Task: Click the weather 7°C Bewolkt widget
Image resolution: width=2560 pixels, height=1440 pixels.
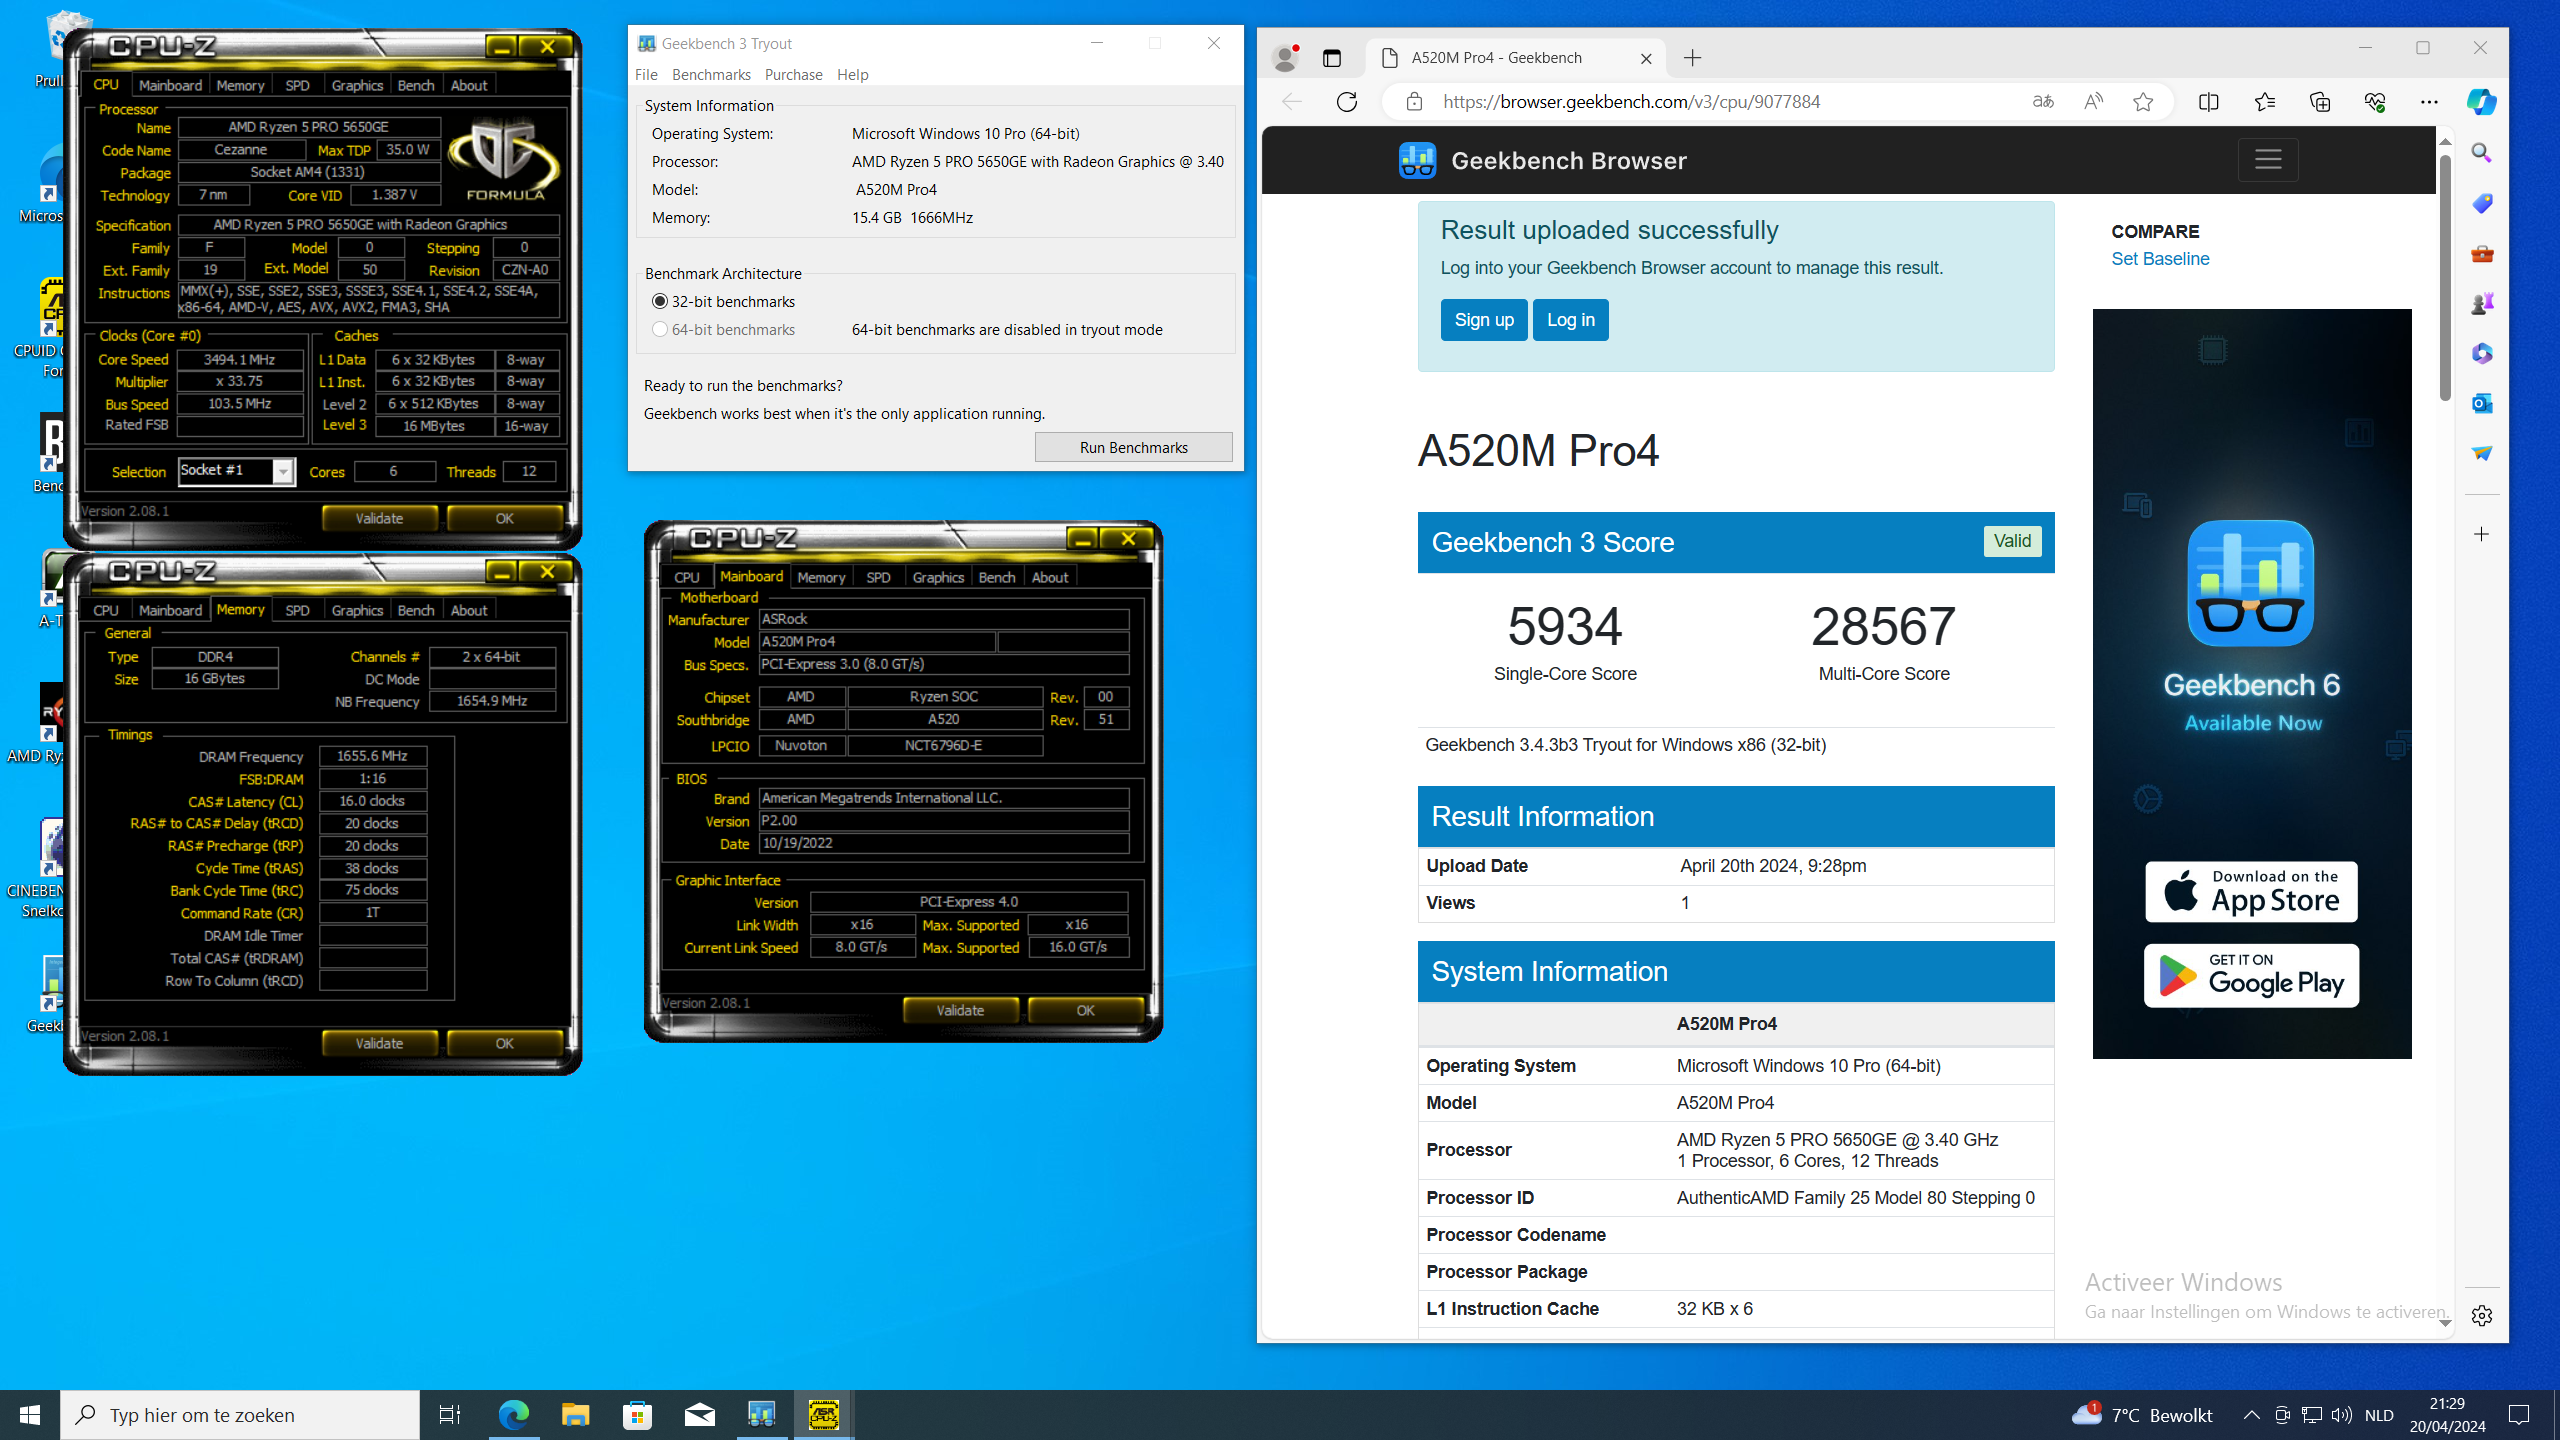Action: [x=2142, y=1415]
